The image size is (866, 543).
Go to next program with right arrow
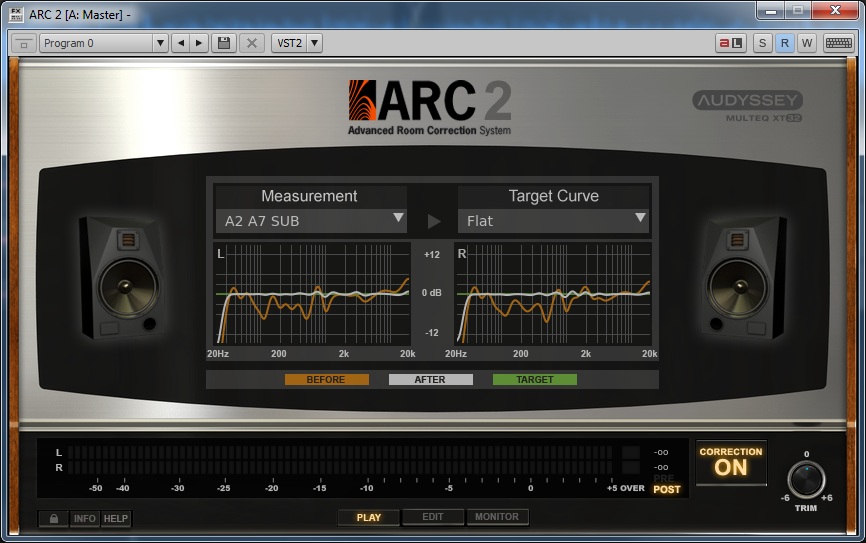click(x=199, y=43)
